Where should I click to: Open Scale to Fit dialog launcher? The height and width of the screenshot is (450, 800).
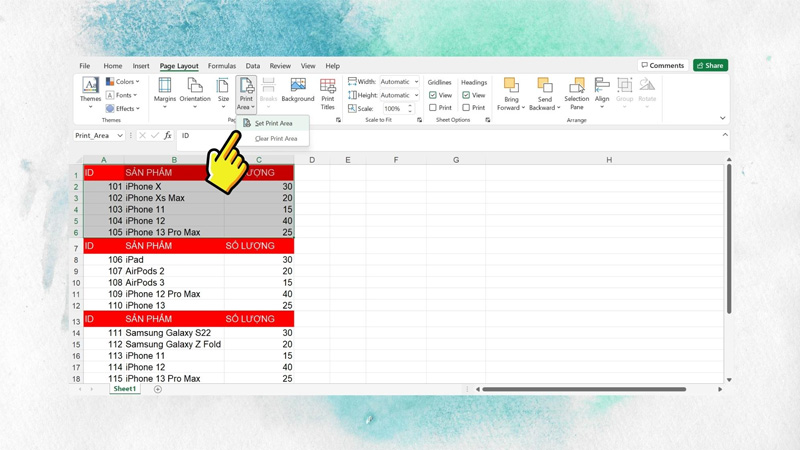point(419,120)
